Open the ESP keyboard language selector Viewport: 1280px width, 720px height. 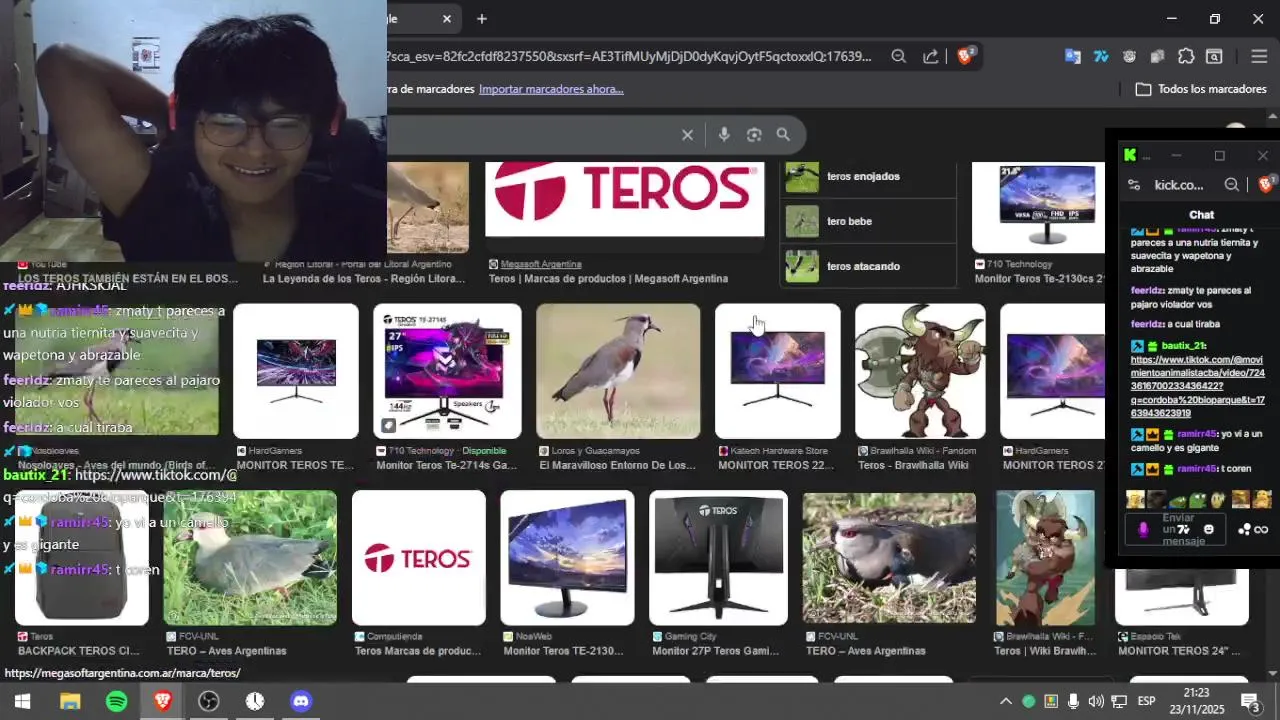1146,701
